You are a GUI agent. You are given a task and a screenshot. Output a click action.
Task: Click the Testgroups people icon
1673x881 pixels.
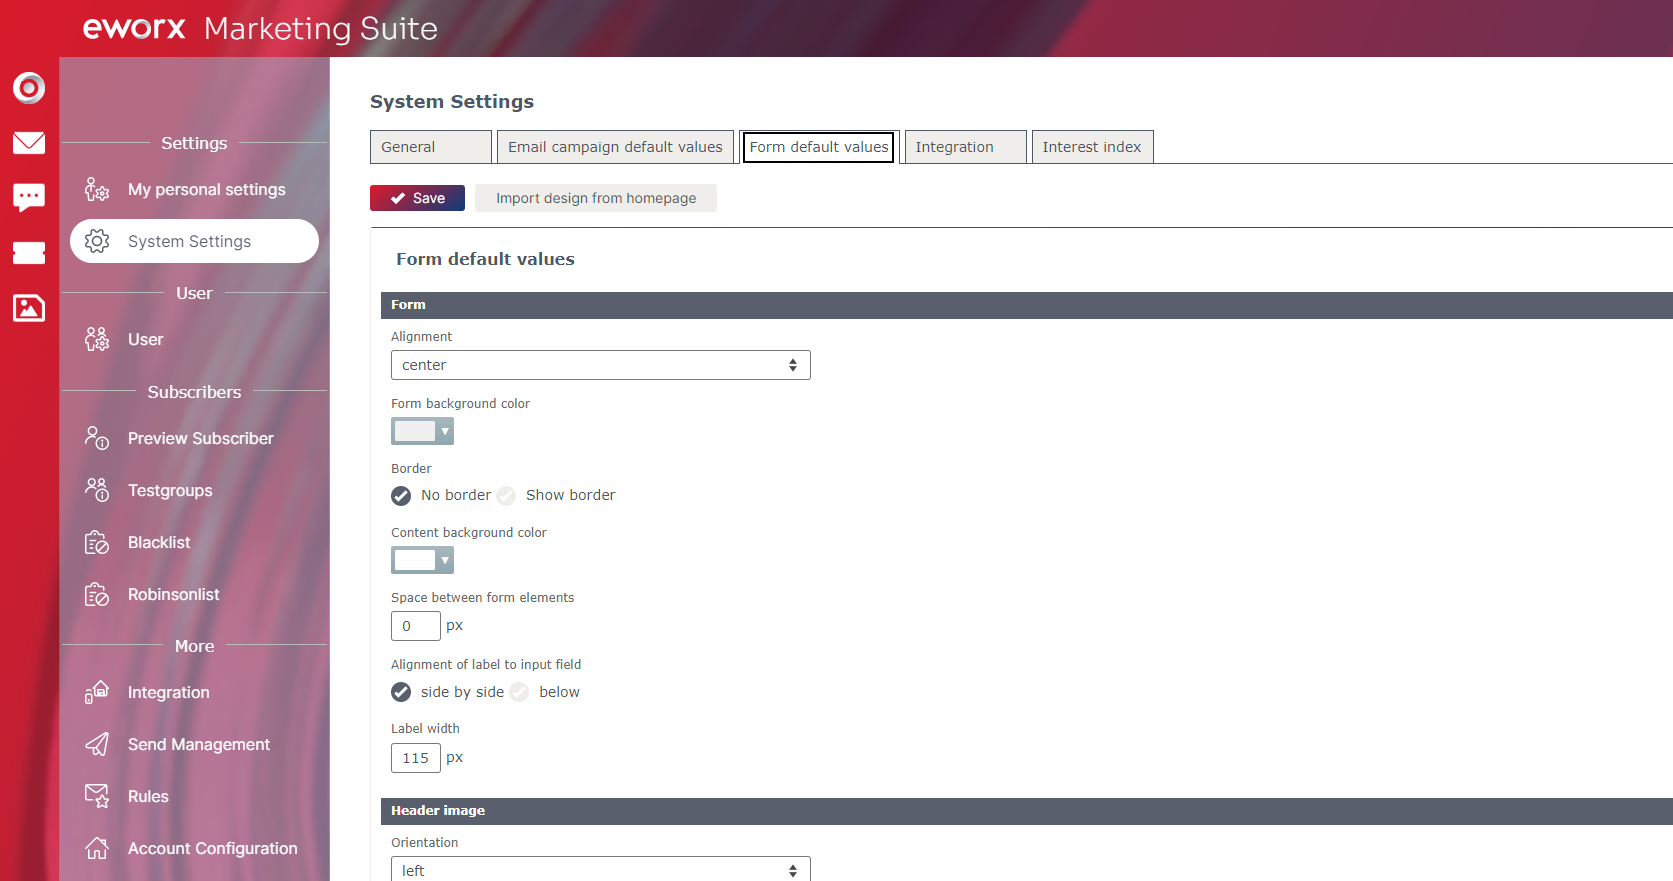(97, 490)
